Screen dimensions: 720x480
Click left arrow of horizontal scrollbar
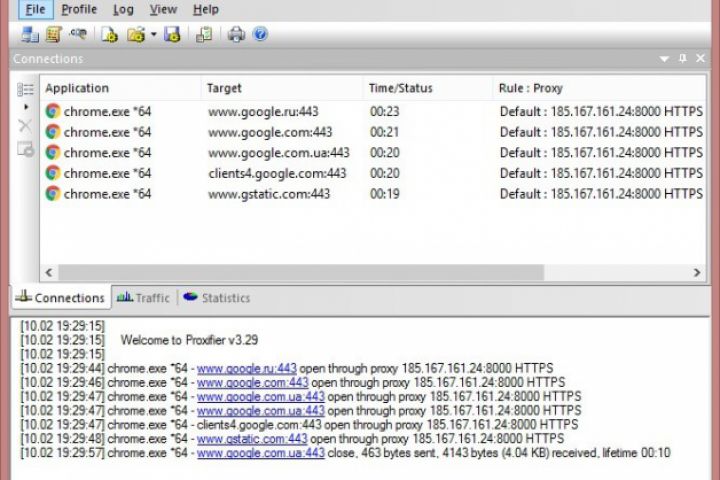point(49,272)
